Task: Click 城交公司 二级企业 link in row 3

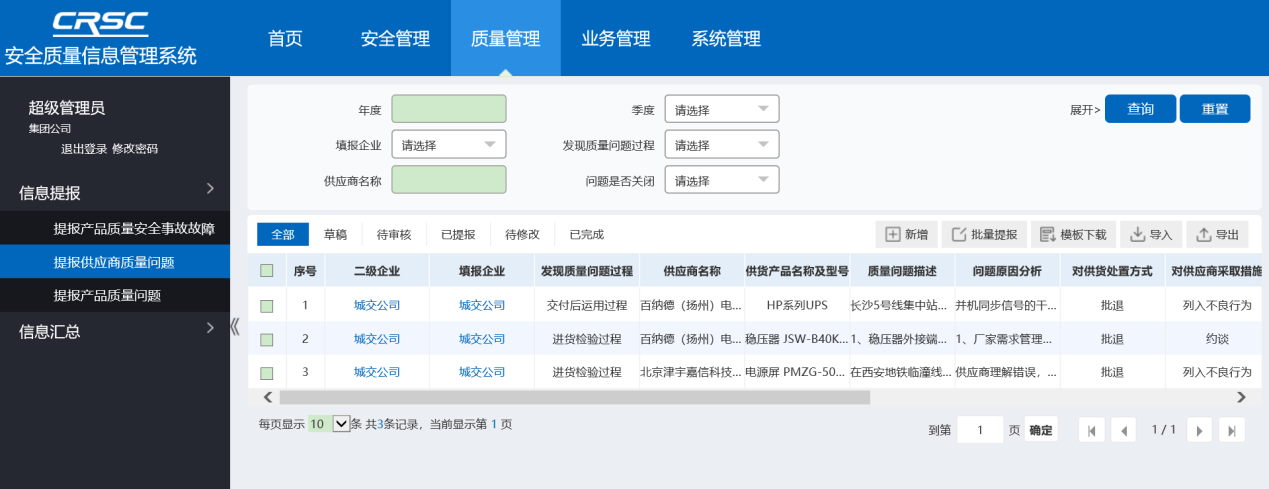Action: pos(377,373)
